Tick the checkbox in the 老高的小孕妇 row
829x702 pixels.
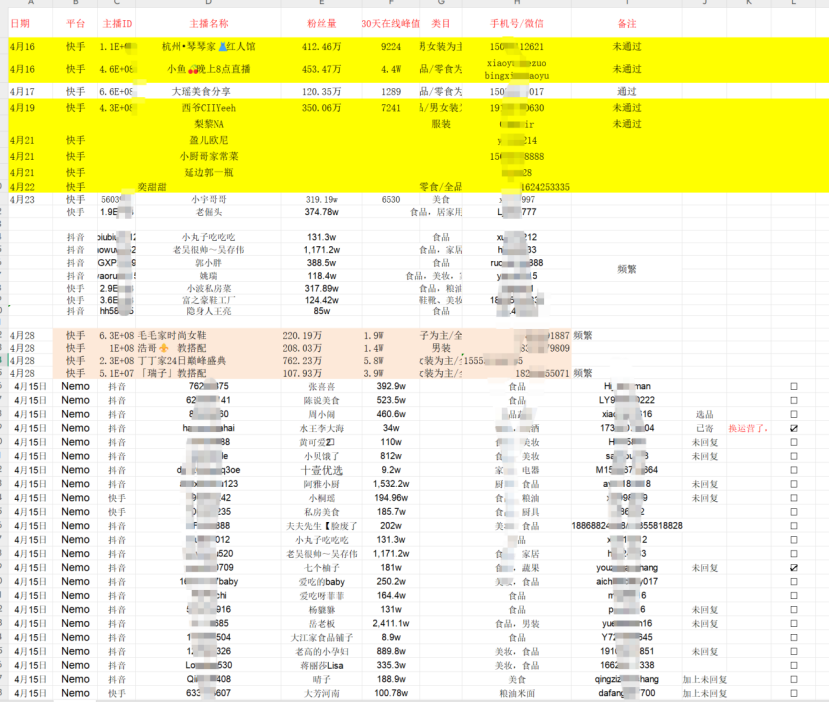click(794, 651)
